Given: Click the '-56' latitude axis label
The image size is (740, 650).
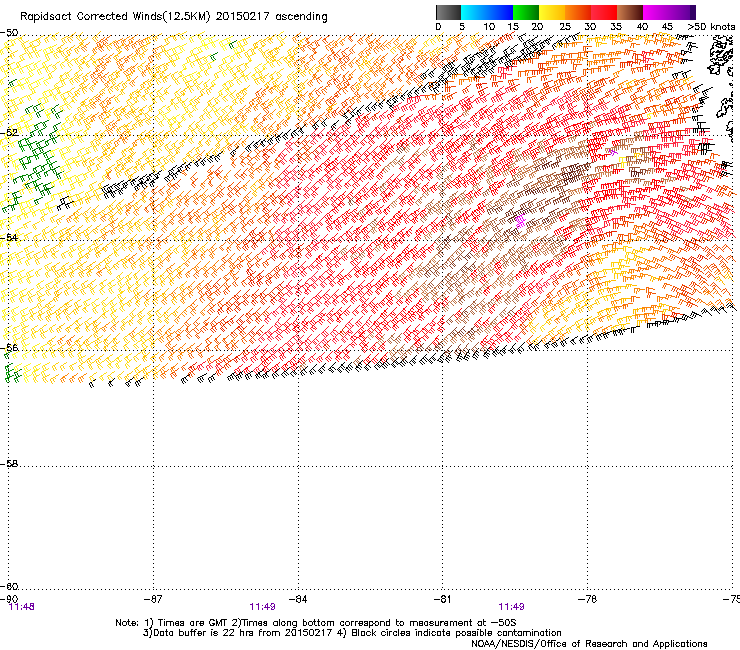Looking at the screenshot, I should click(9, 348).
